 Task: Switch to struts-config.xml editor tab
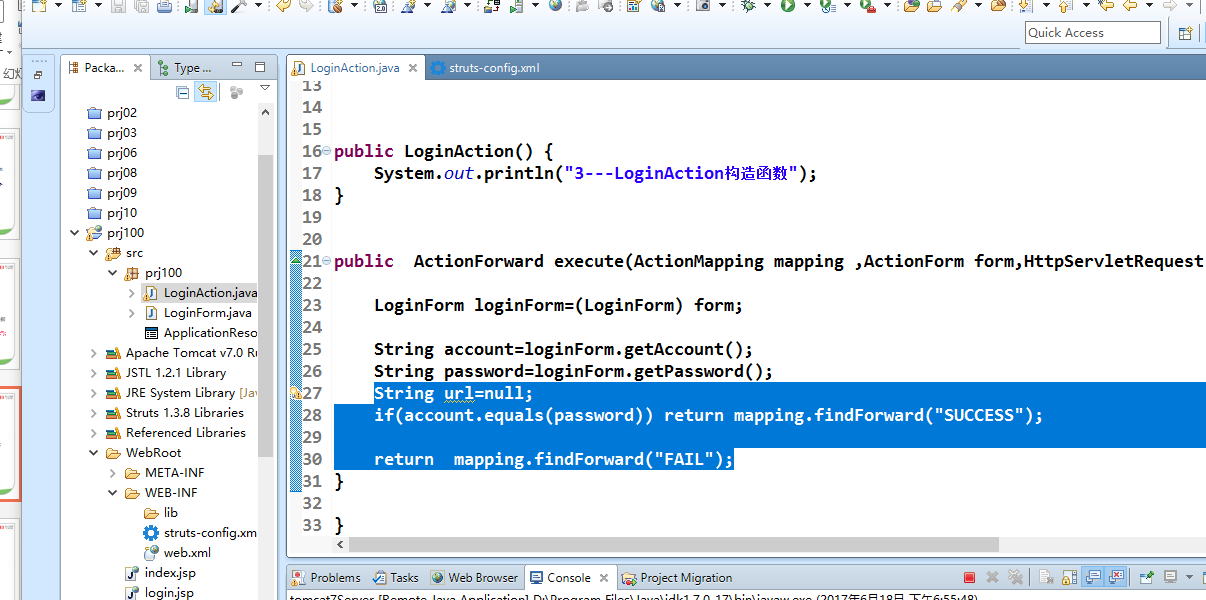tap(486, 68)
